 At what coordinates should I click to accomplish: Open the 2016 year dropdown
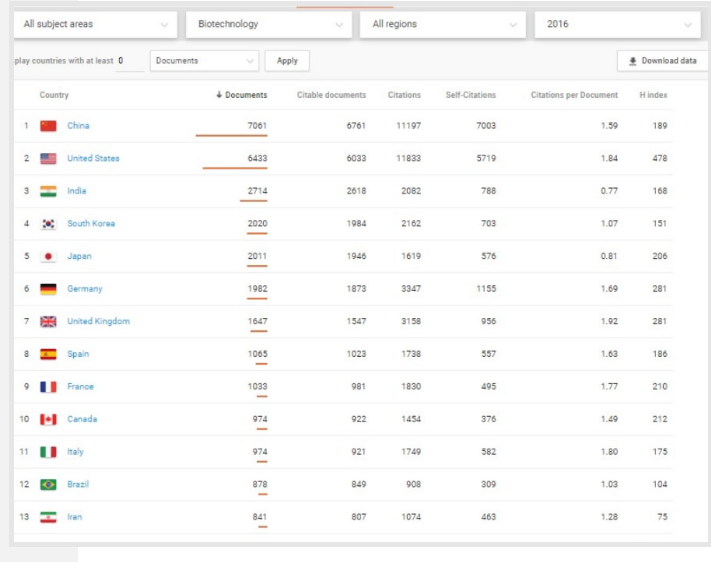[x=619, y=24]
